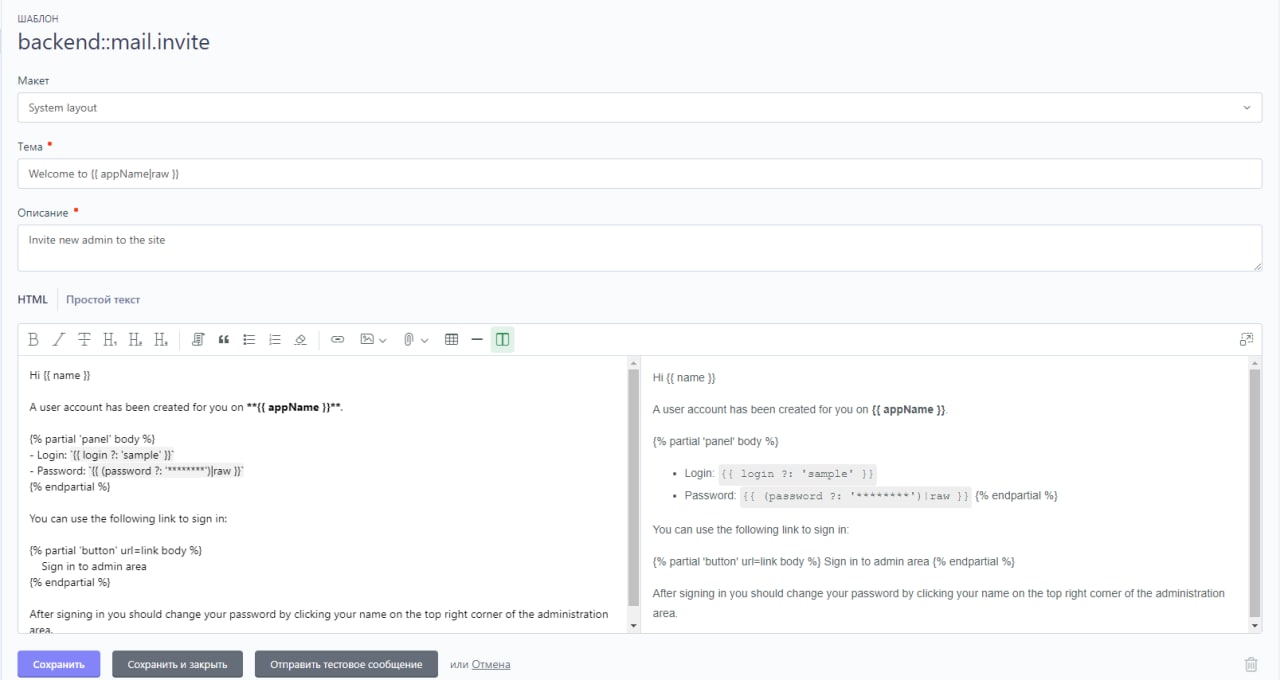Create an ordered numbered list
The width and height of the screenshot is (1280, 680).
click(275, 340)
